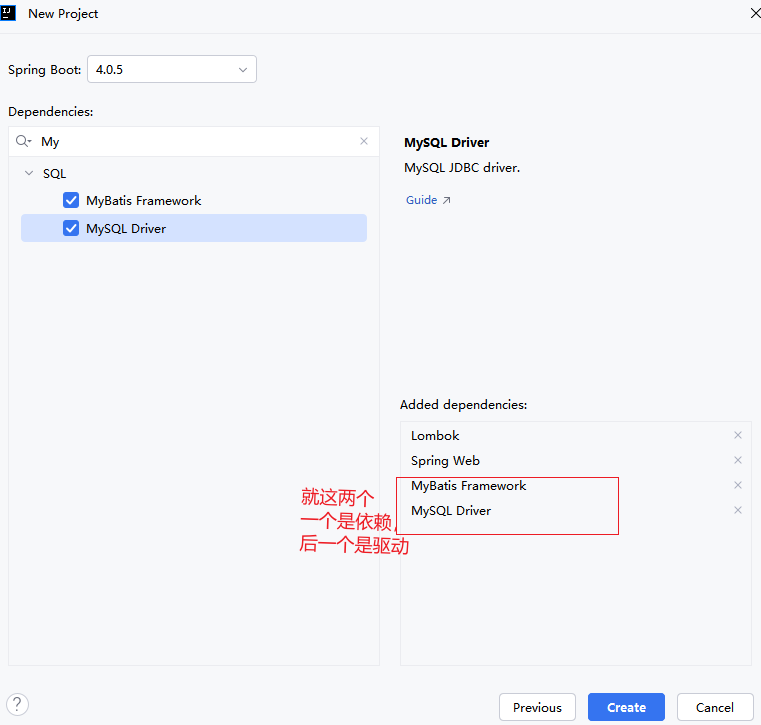Open search options via magnifier icon

pyautogui.click(x=23, y=141)
